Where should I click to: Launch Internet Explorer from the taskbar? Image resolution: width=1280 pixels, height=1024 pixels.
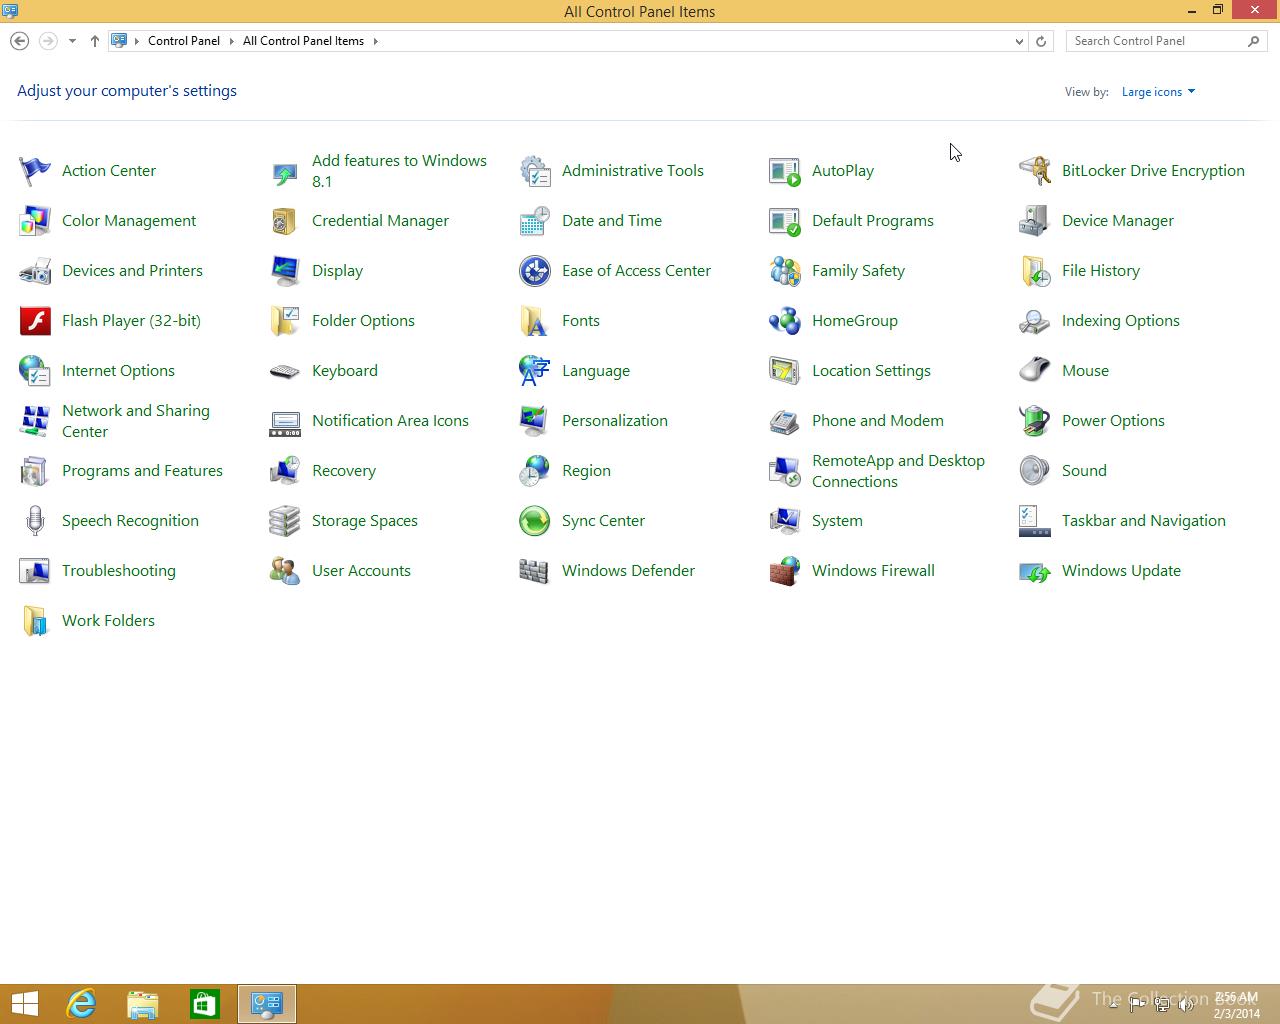(81, 1004)
